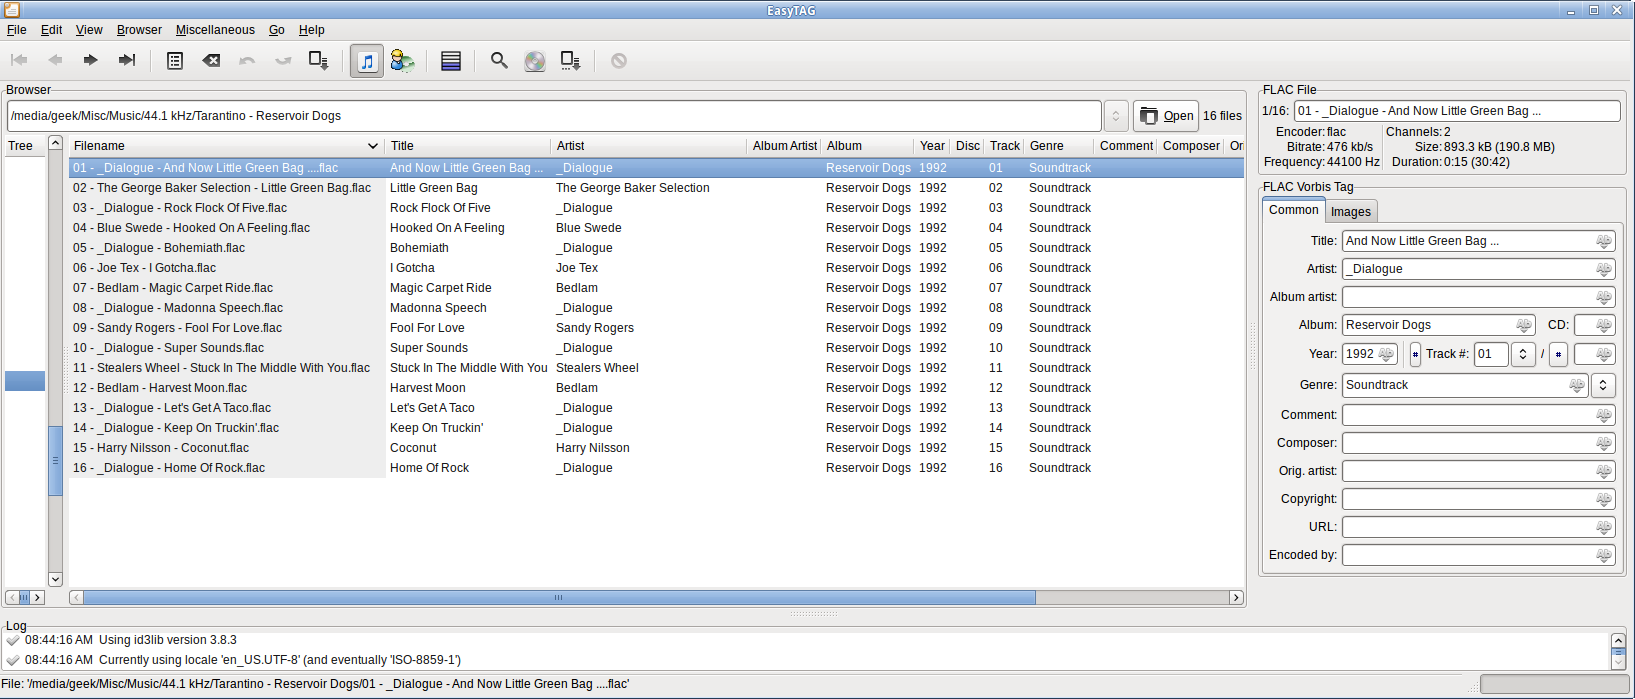The width and height of the screenshot is (1635, 699).
Task: Click the redo toolbar icon
Action: pyautogui.click(x=283, y=61)
